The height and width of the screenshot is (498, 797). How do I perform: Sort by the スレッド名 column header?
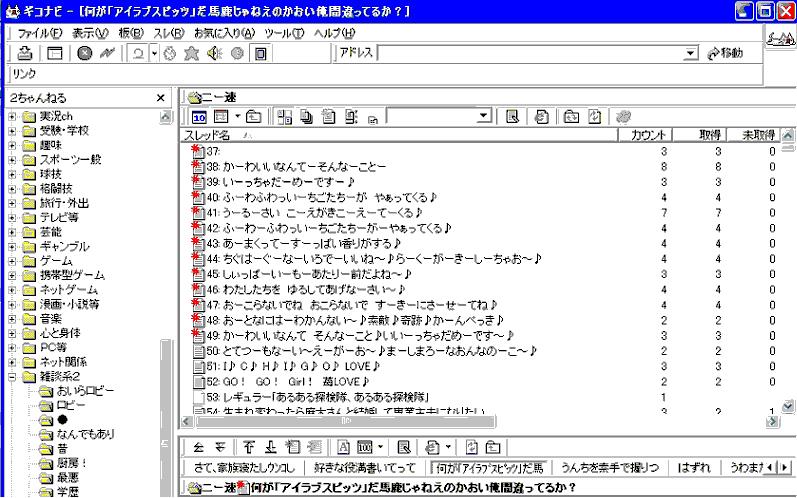tap(398, 135)
